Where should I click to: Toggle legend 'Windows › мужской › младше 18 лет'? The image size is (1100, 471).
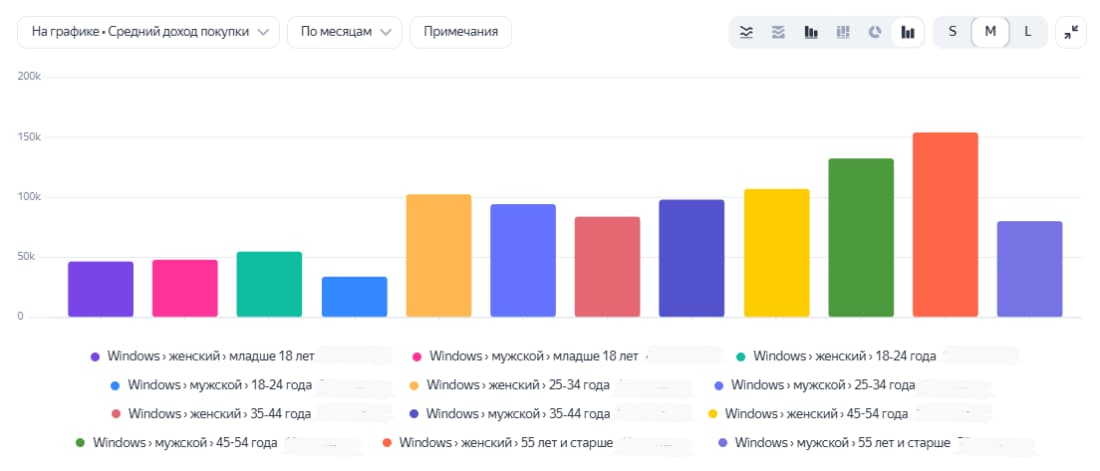(x=525, y=357)
